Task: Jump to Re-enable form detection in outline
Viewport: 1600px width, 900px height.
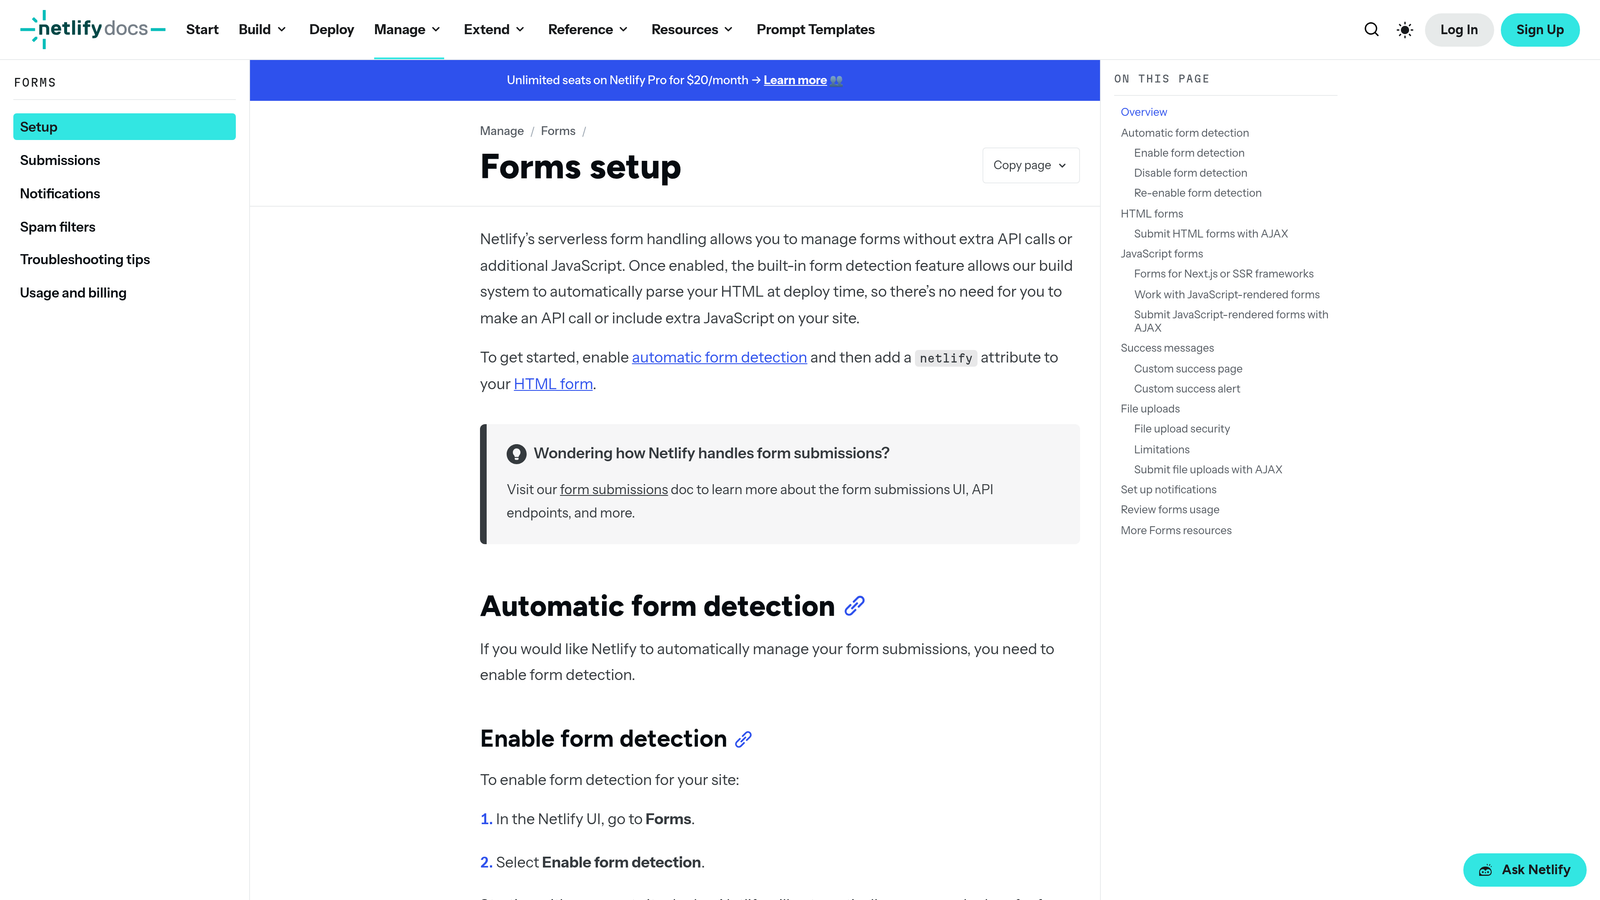Action: pos(1198,193)
